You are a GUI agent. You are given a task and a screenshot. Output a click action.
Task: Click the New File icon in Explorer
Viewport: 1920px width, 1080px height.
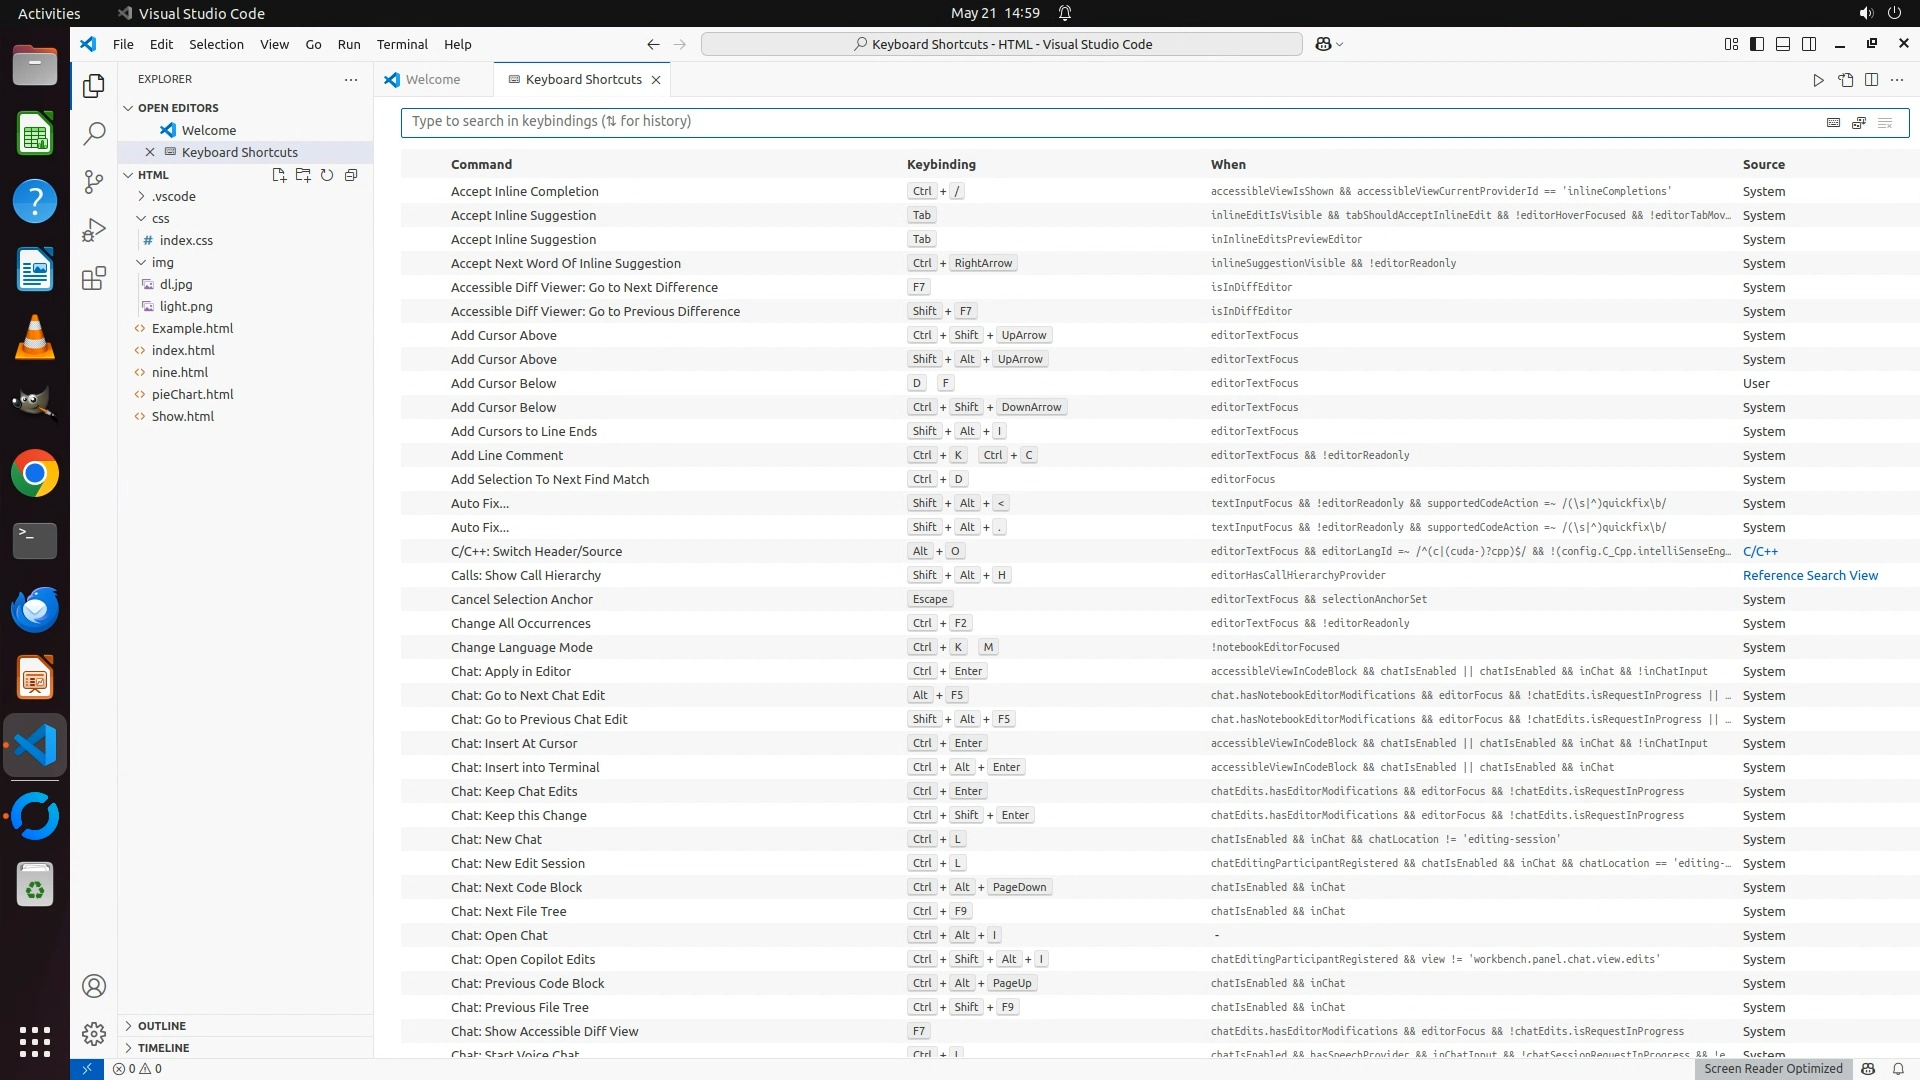(279, 175)
